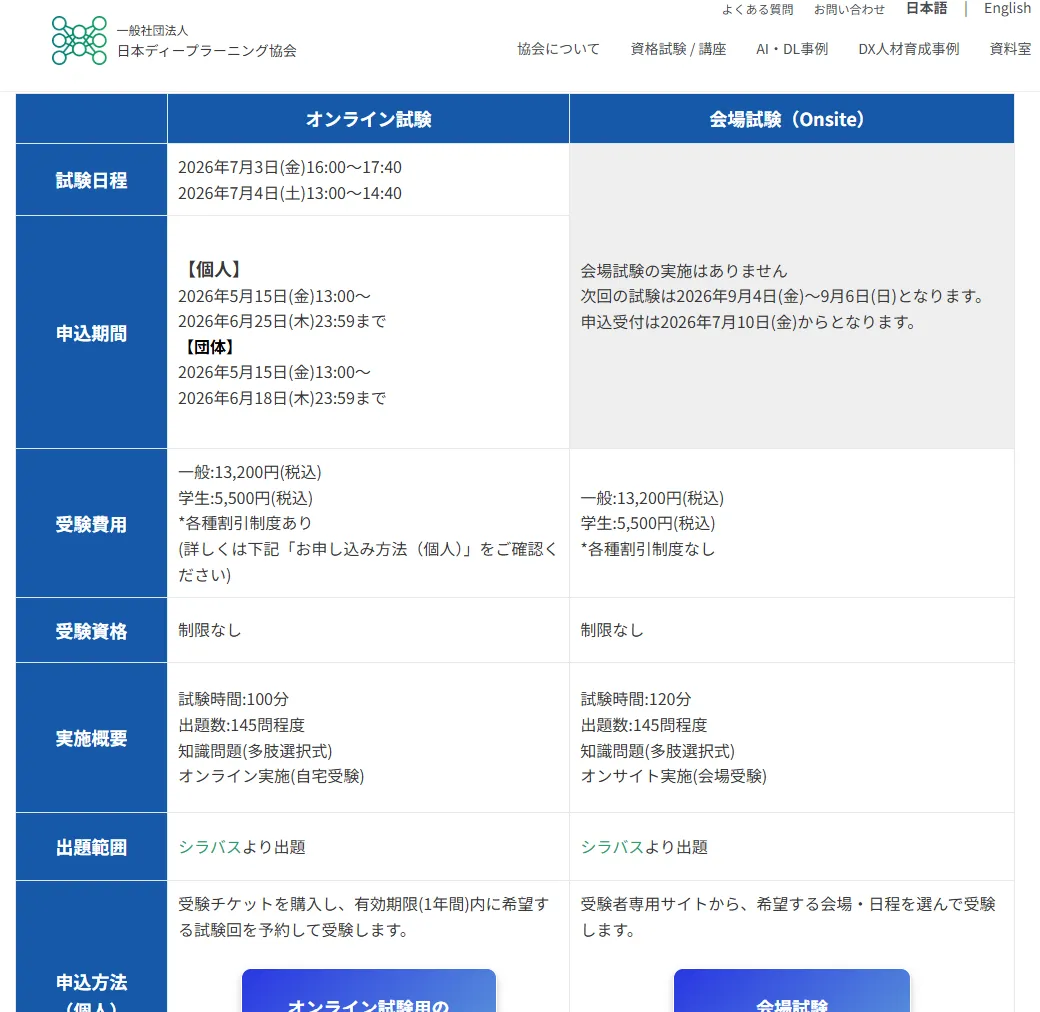Open the DX人材育成事例 menu
Image resolution: width=1040 pixels, height=1012 pixels.
point(909,49)
